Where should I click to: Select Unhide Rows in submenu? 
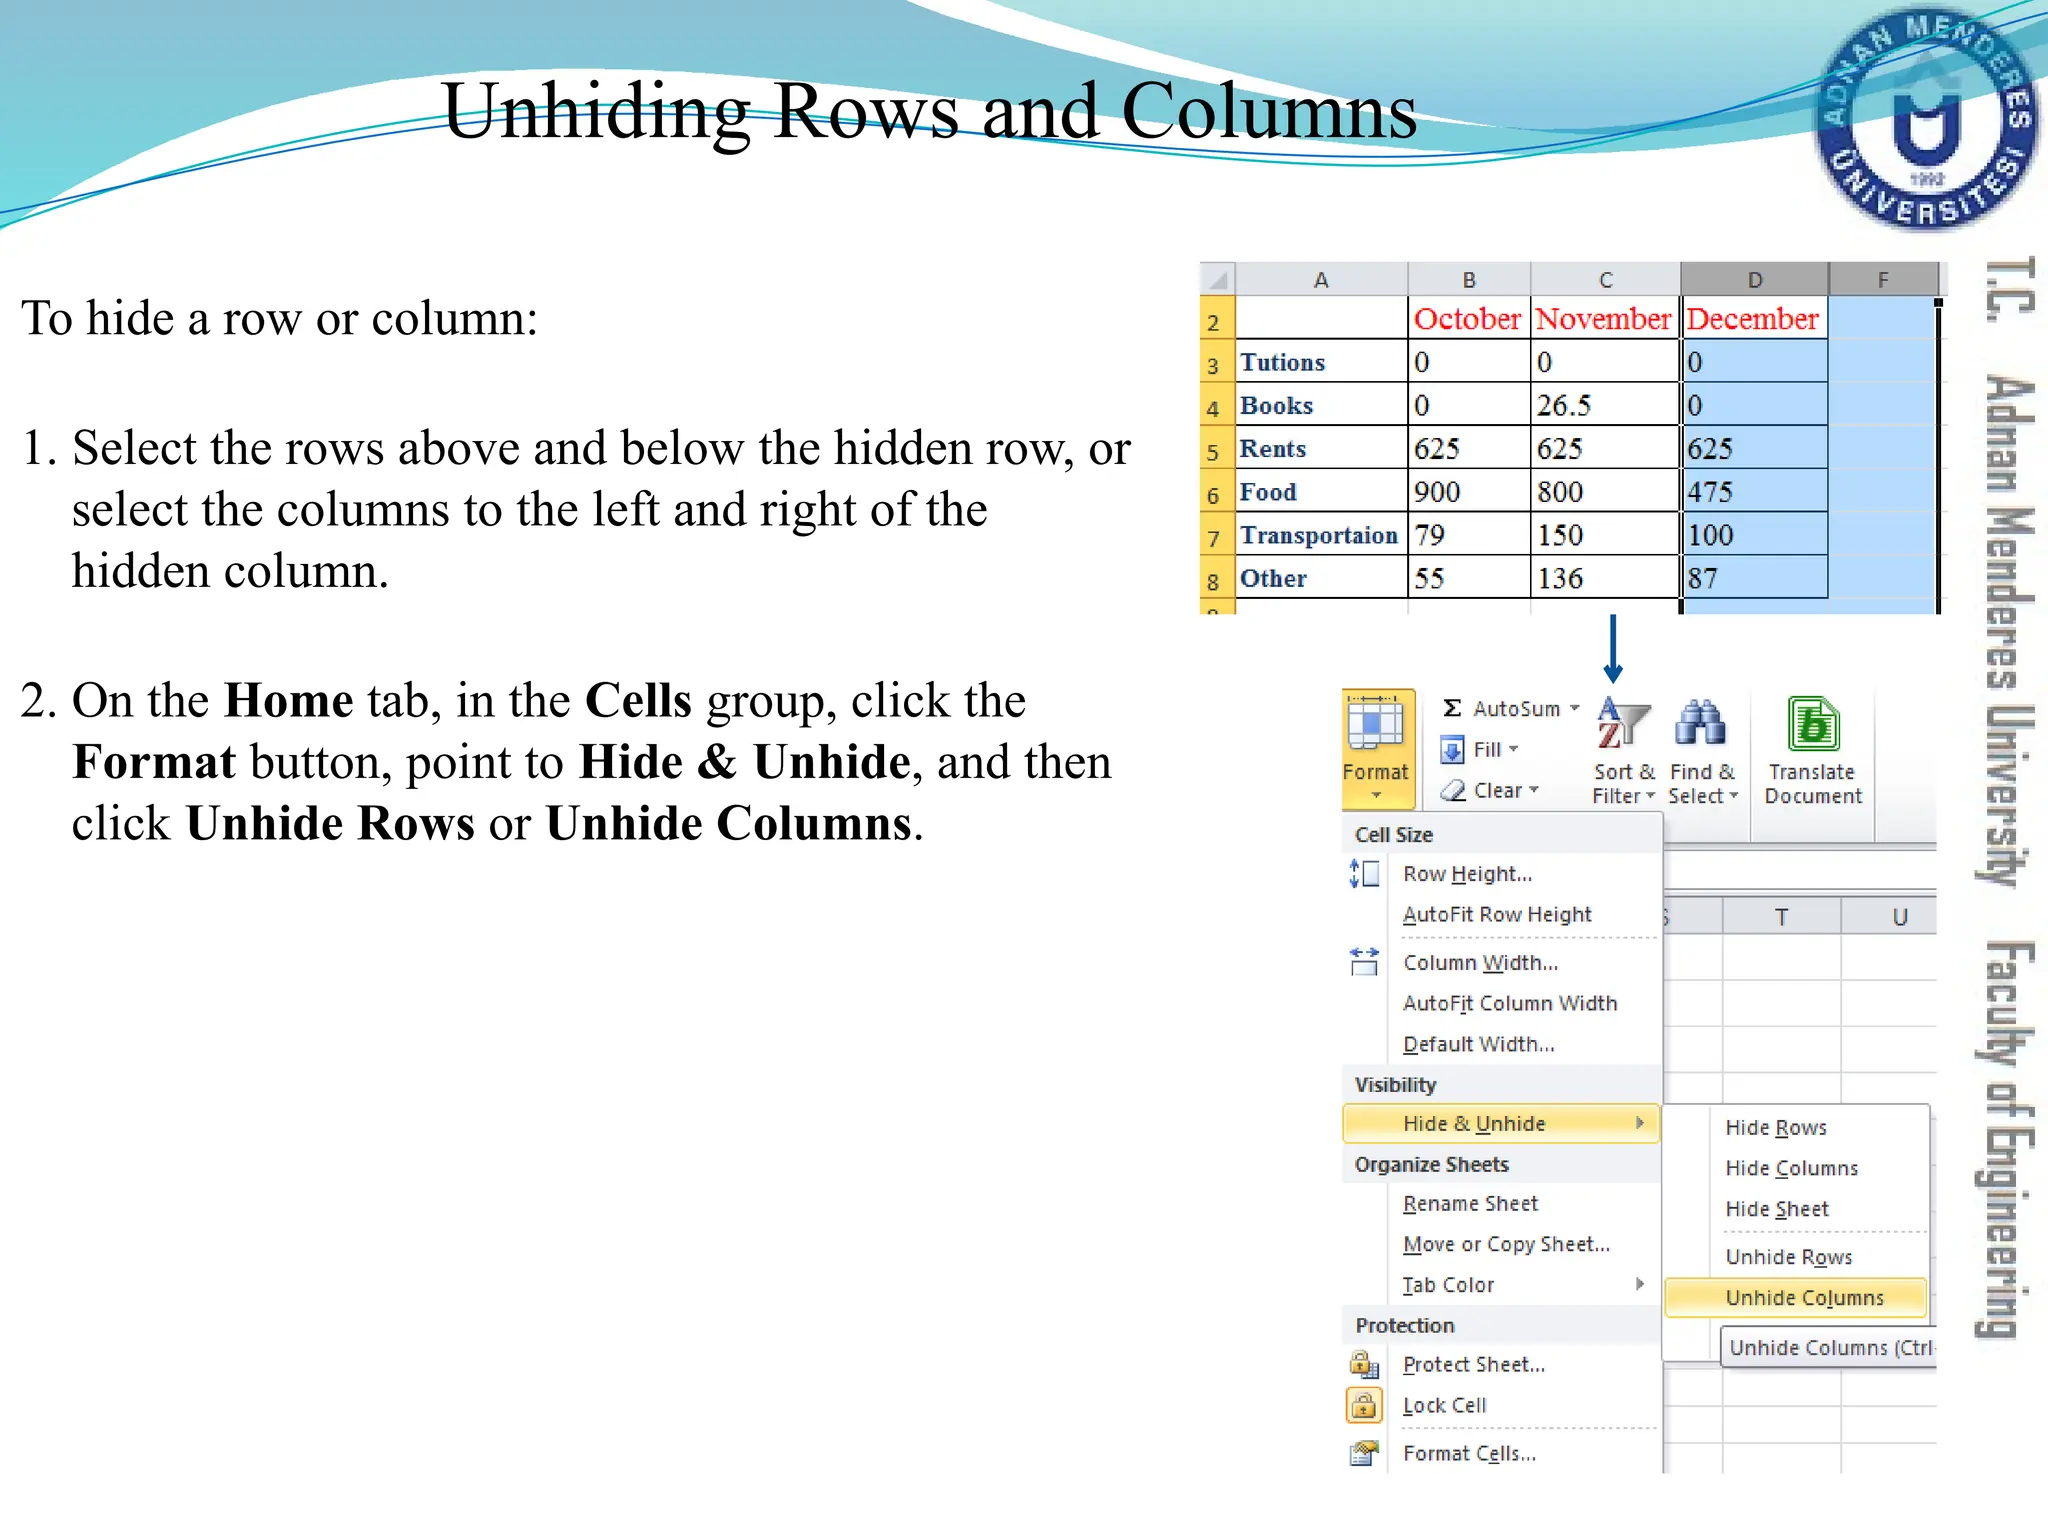coord(1796,1257)
